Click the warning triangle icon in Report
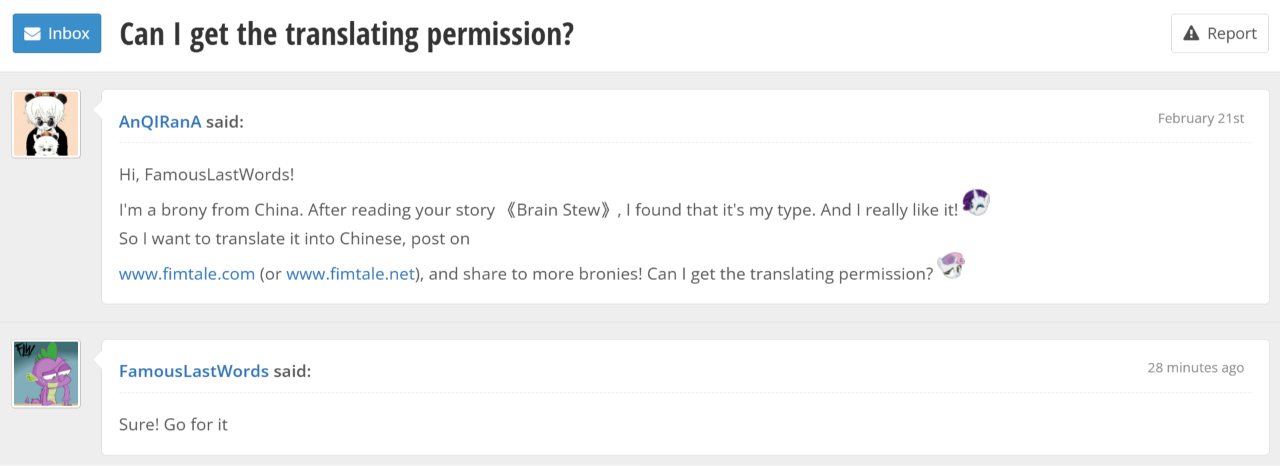The image size is (1280, 466). 1190,34
